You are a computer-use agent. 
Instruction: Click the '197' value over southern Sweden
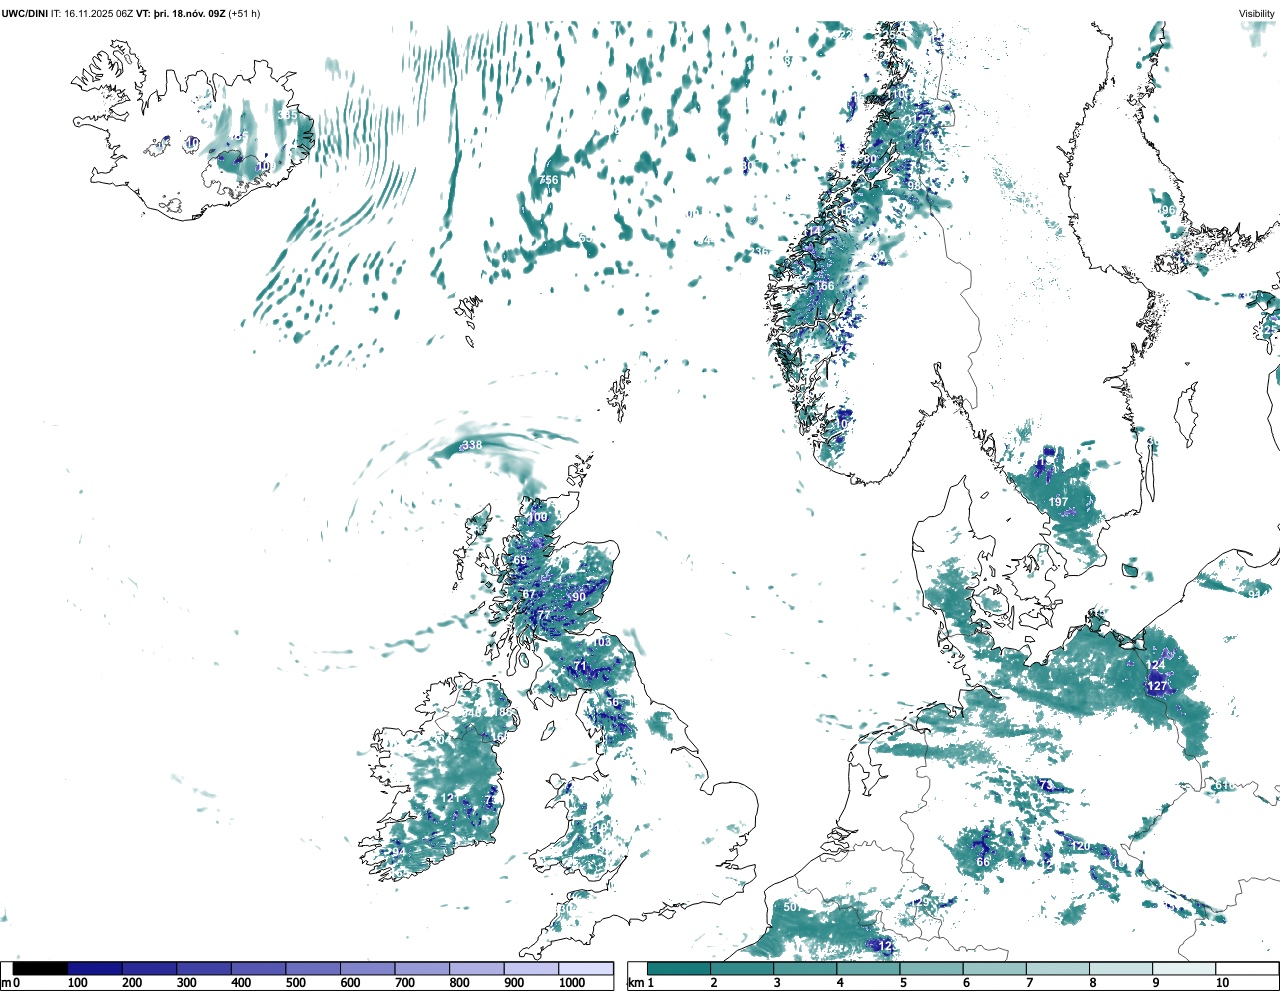[1059, 502]
